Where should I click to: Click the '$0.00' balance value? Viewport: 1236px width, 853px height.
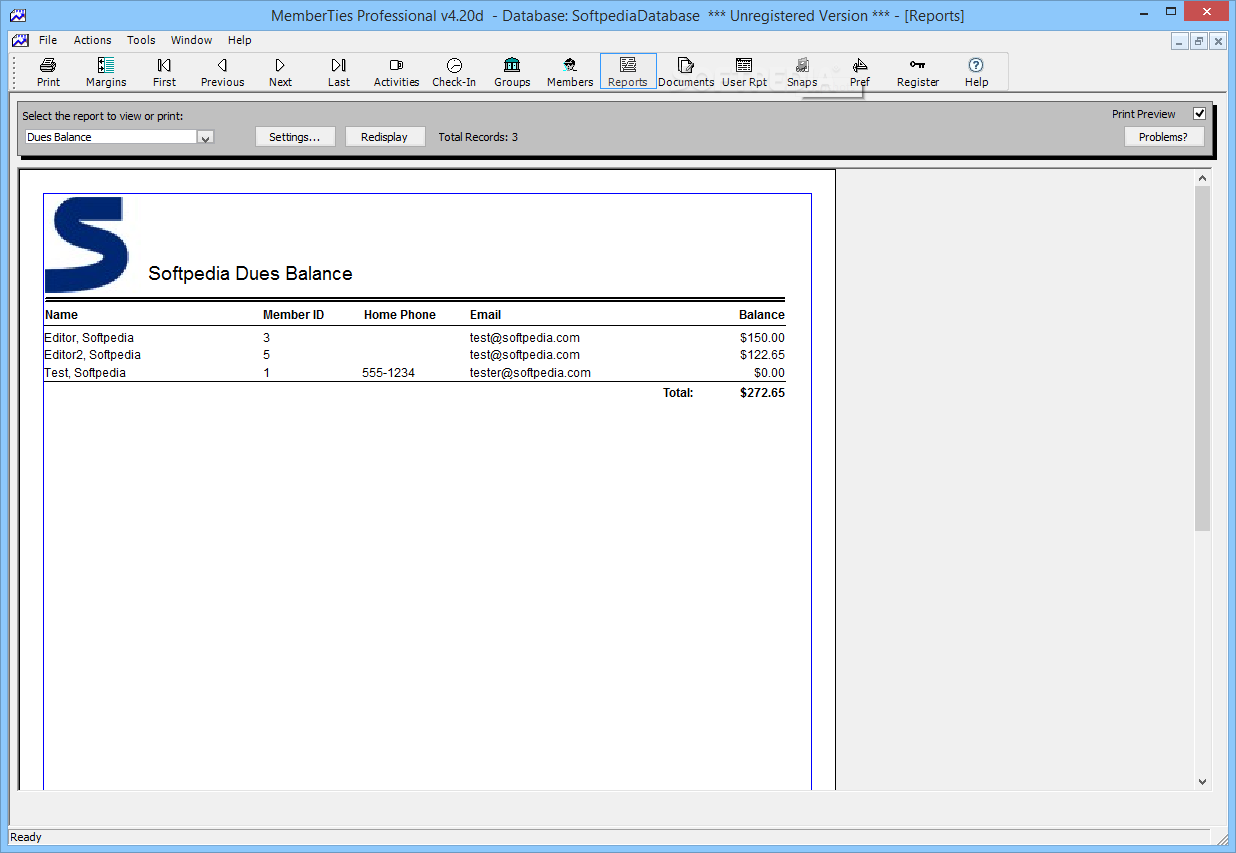point(770,373)
